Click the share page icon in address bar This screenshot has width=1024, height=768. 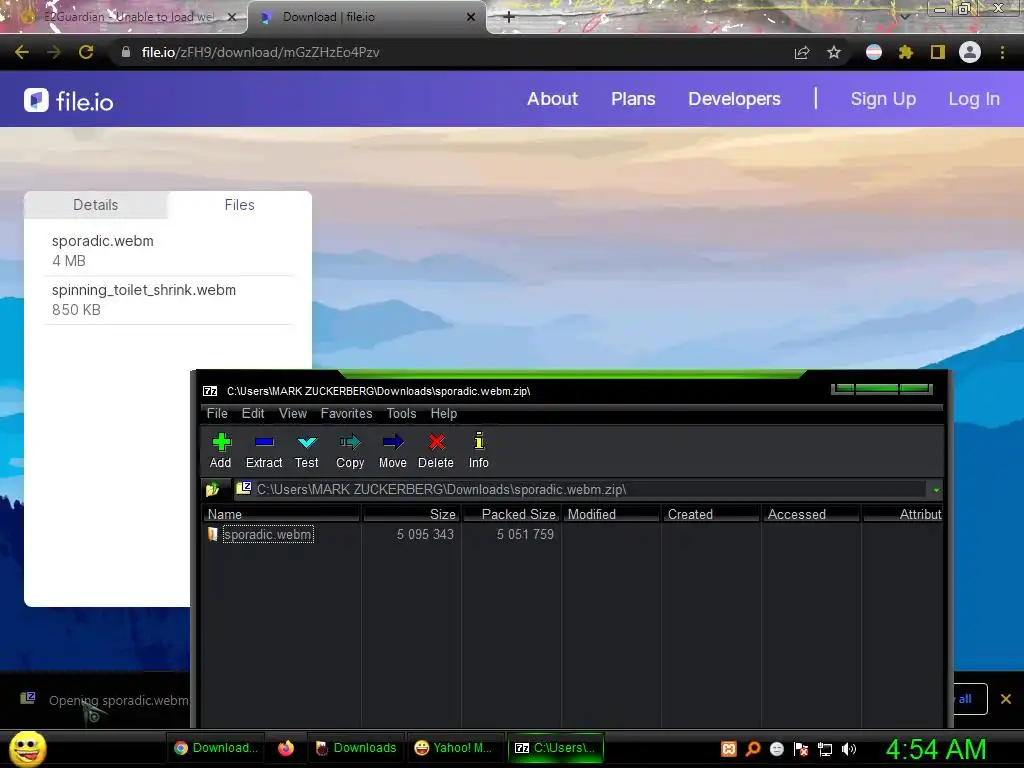click(802, 52)
